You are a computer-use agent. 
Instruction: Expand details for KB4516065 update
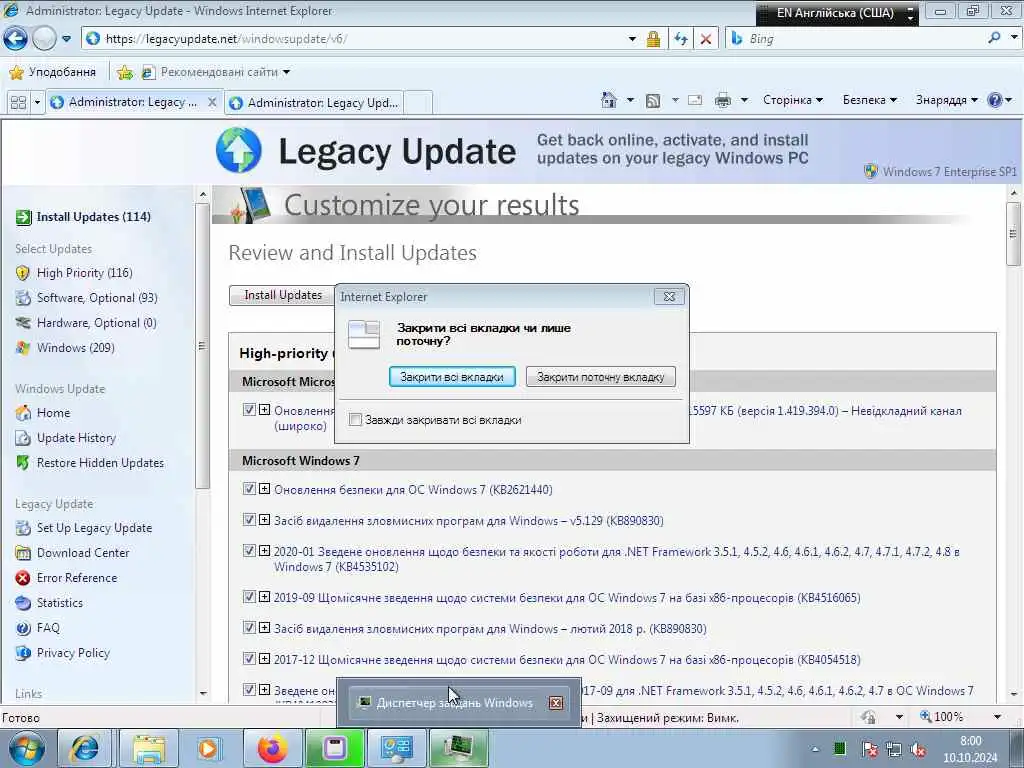coord(264,597)
